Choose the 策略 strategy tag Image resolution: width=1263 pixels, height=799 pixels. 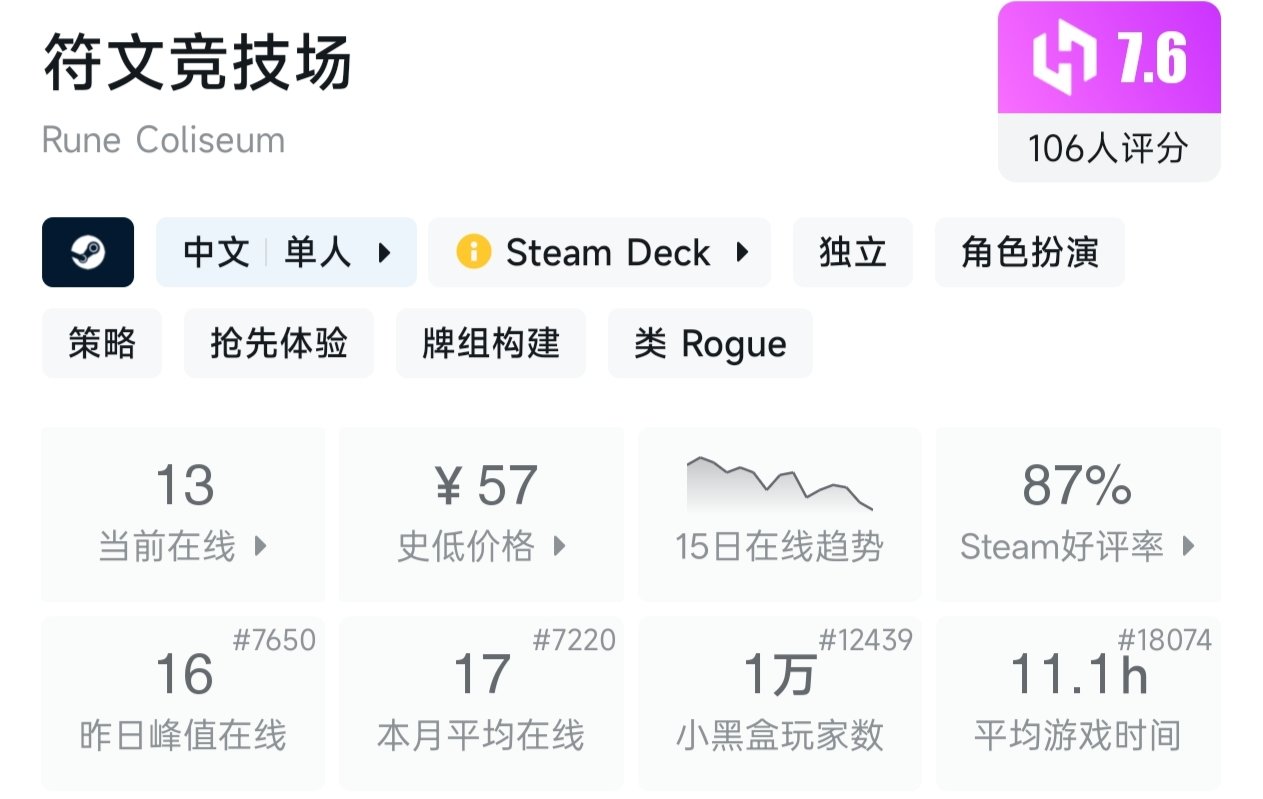pos(102,343)
